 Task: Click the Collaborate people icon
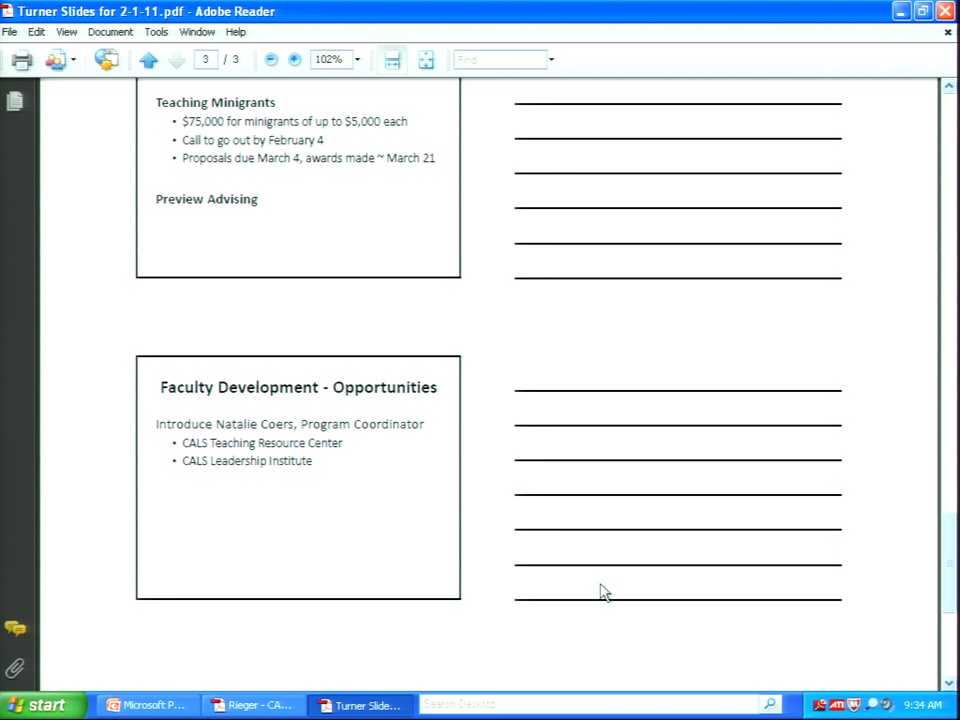click(x=55, y=60)
